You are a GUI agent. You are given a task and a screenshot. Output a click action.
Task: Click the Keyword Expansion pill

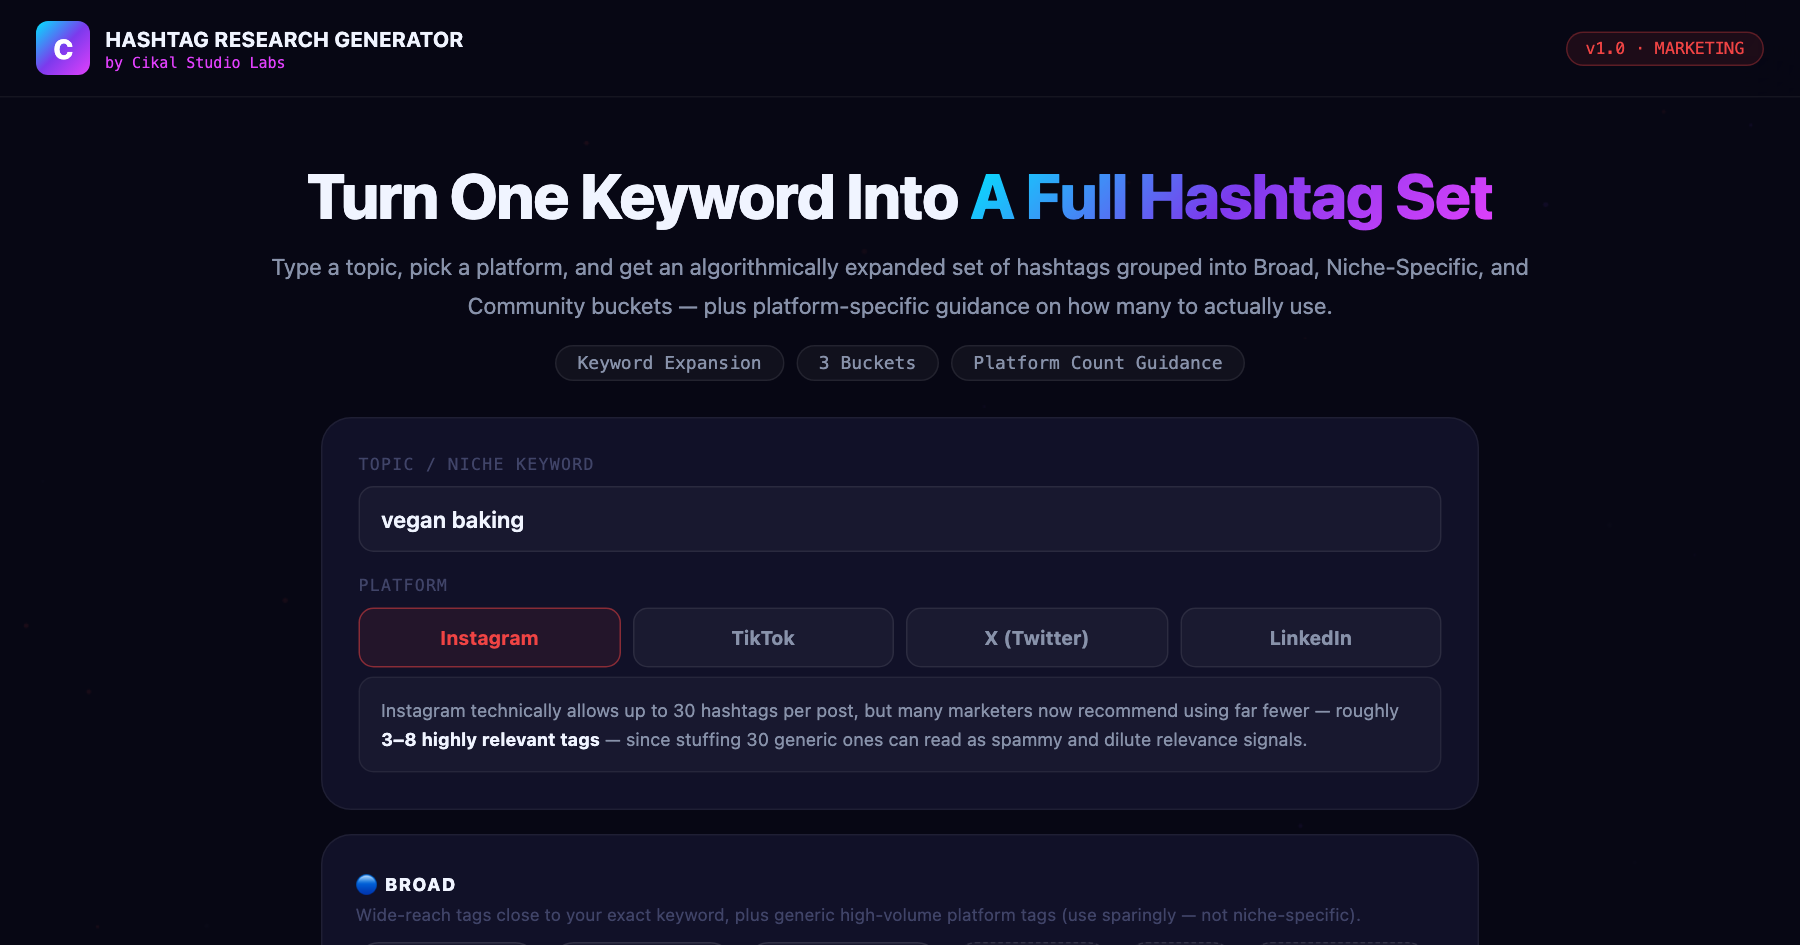(669, 363)
